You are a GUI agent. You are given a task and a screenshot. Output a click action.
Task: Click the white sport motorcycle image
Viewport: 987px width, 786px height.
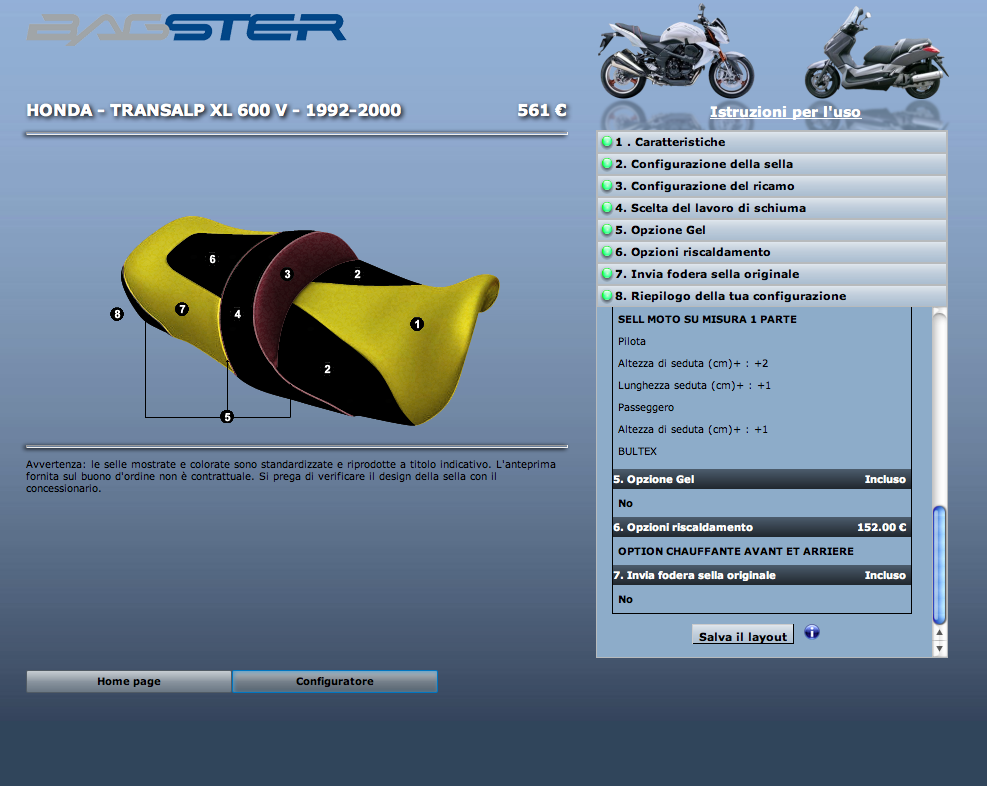(x=675, y=52)
